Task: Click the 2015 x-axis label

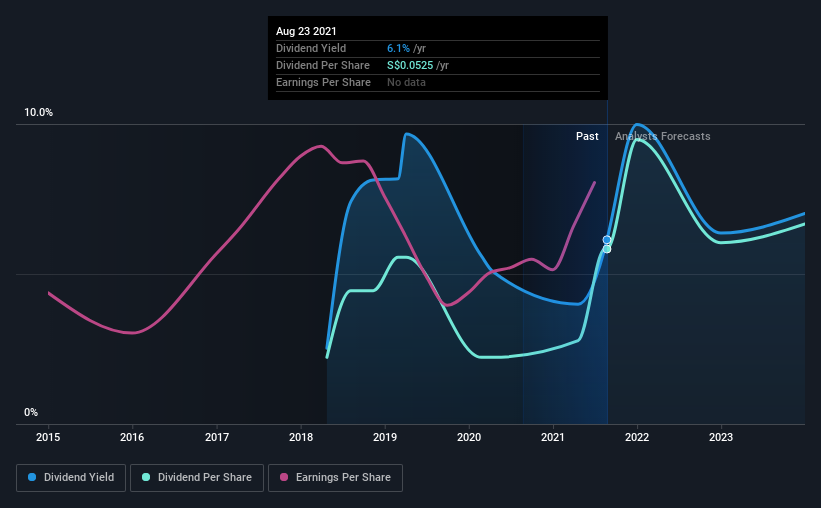Action: point(48,437)
